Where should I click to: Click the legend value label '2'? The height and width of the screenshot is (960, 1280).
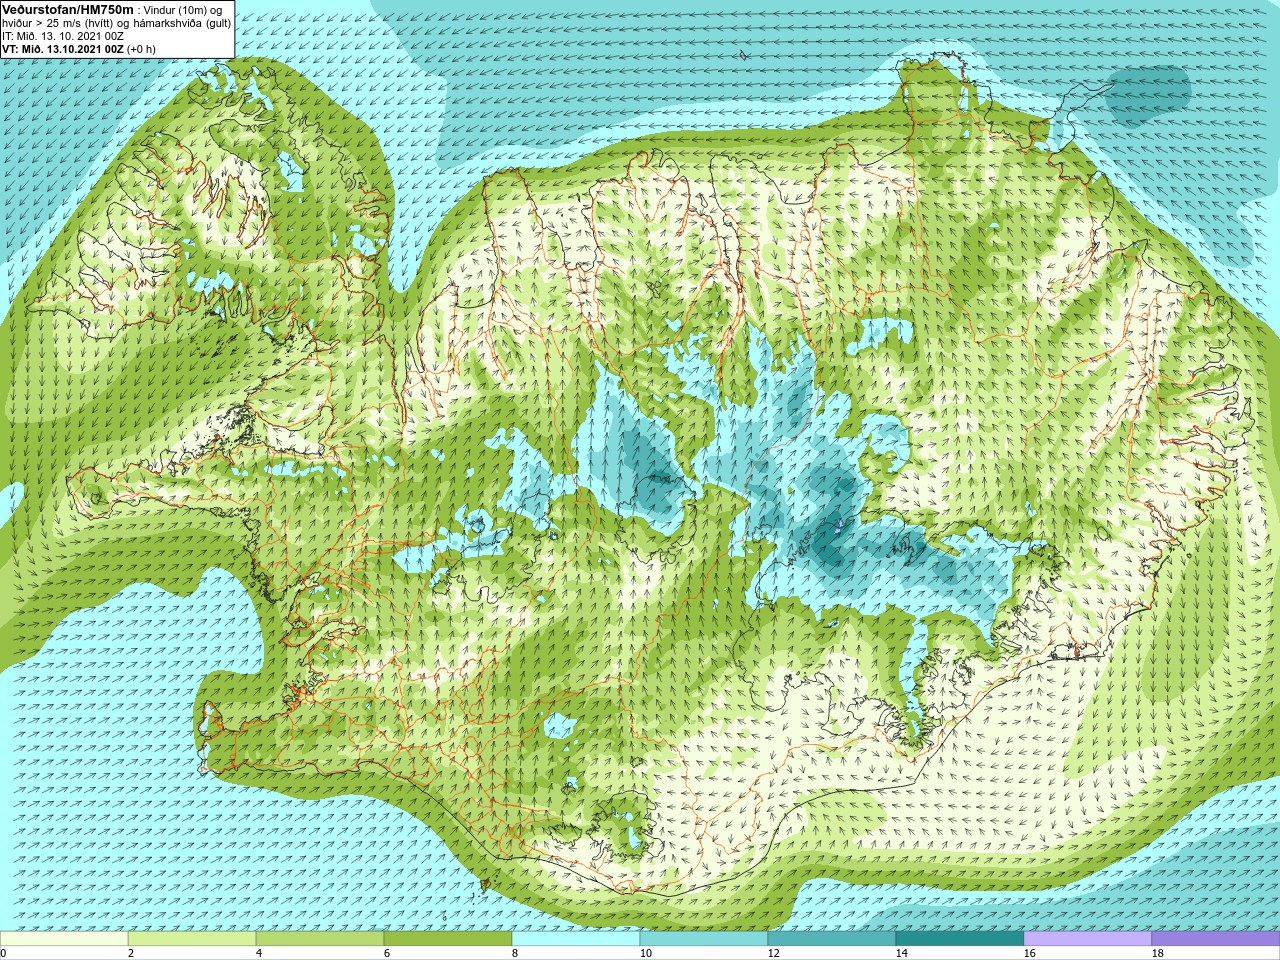[131, 953]
